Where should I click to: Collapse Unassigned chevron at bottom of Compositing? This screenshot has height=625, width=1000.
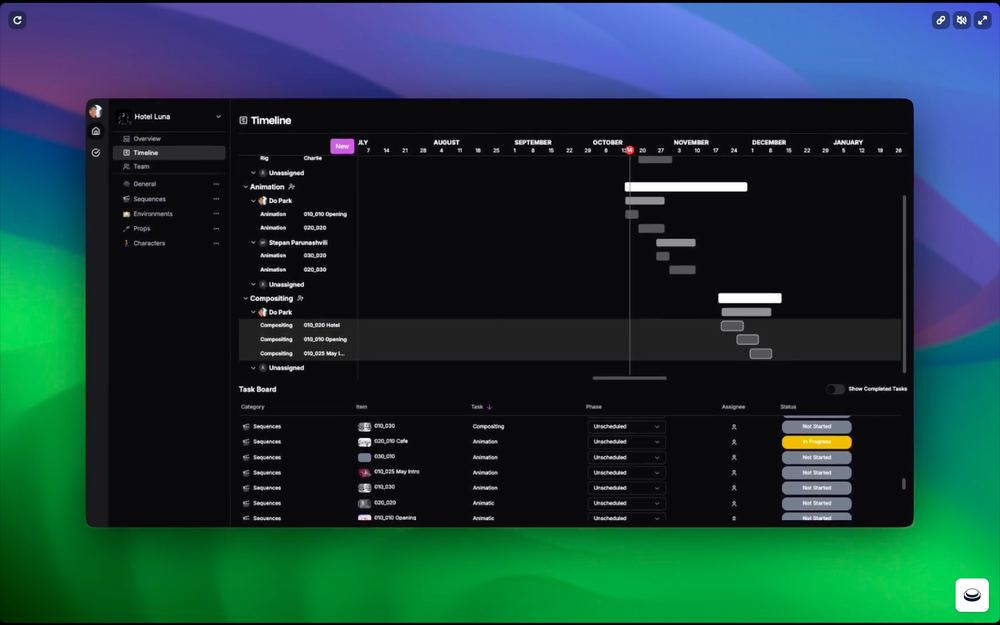(x=253, y=368)
